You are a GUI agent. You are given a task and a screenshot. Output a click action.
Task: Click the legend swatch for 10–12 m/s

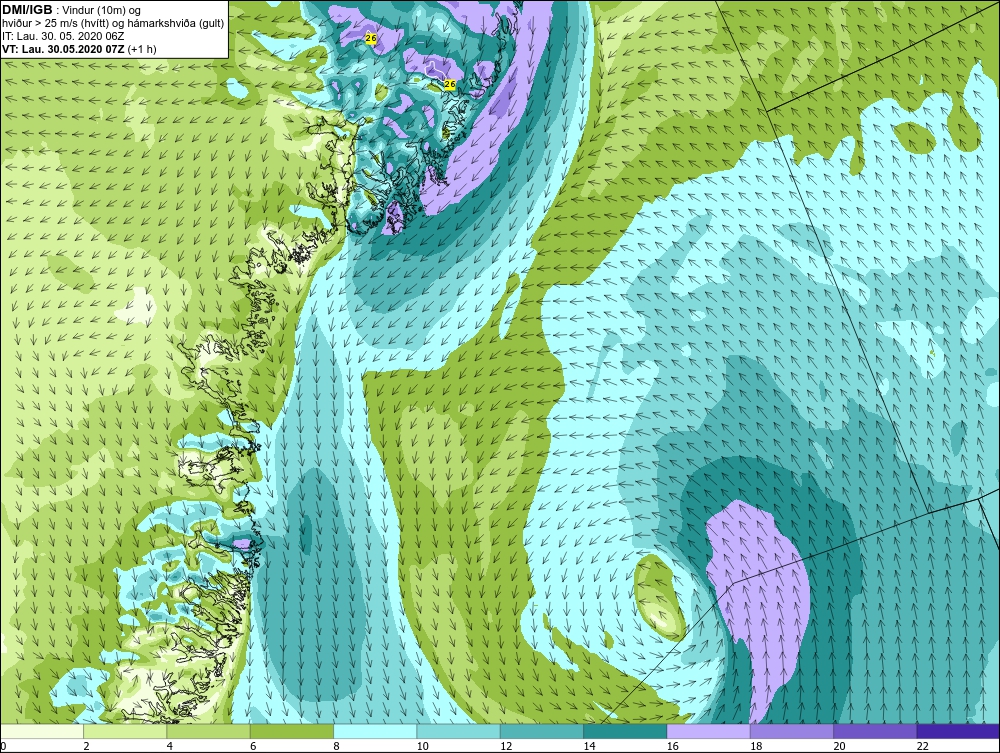[x=459, y=731]
